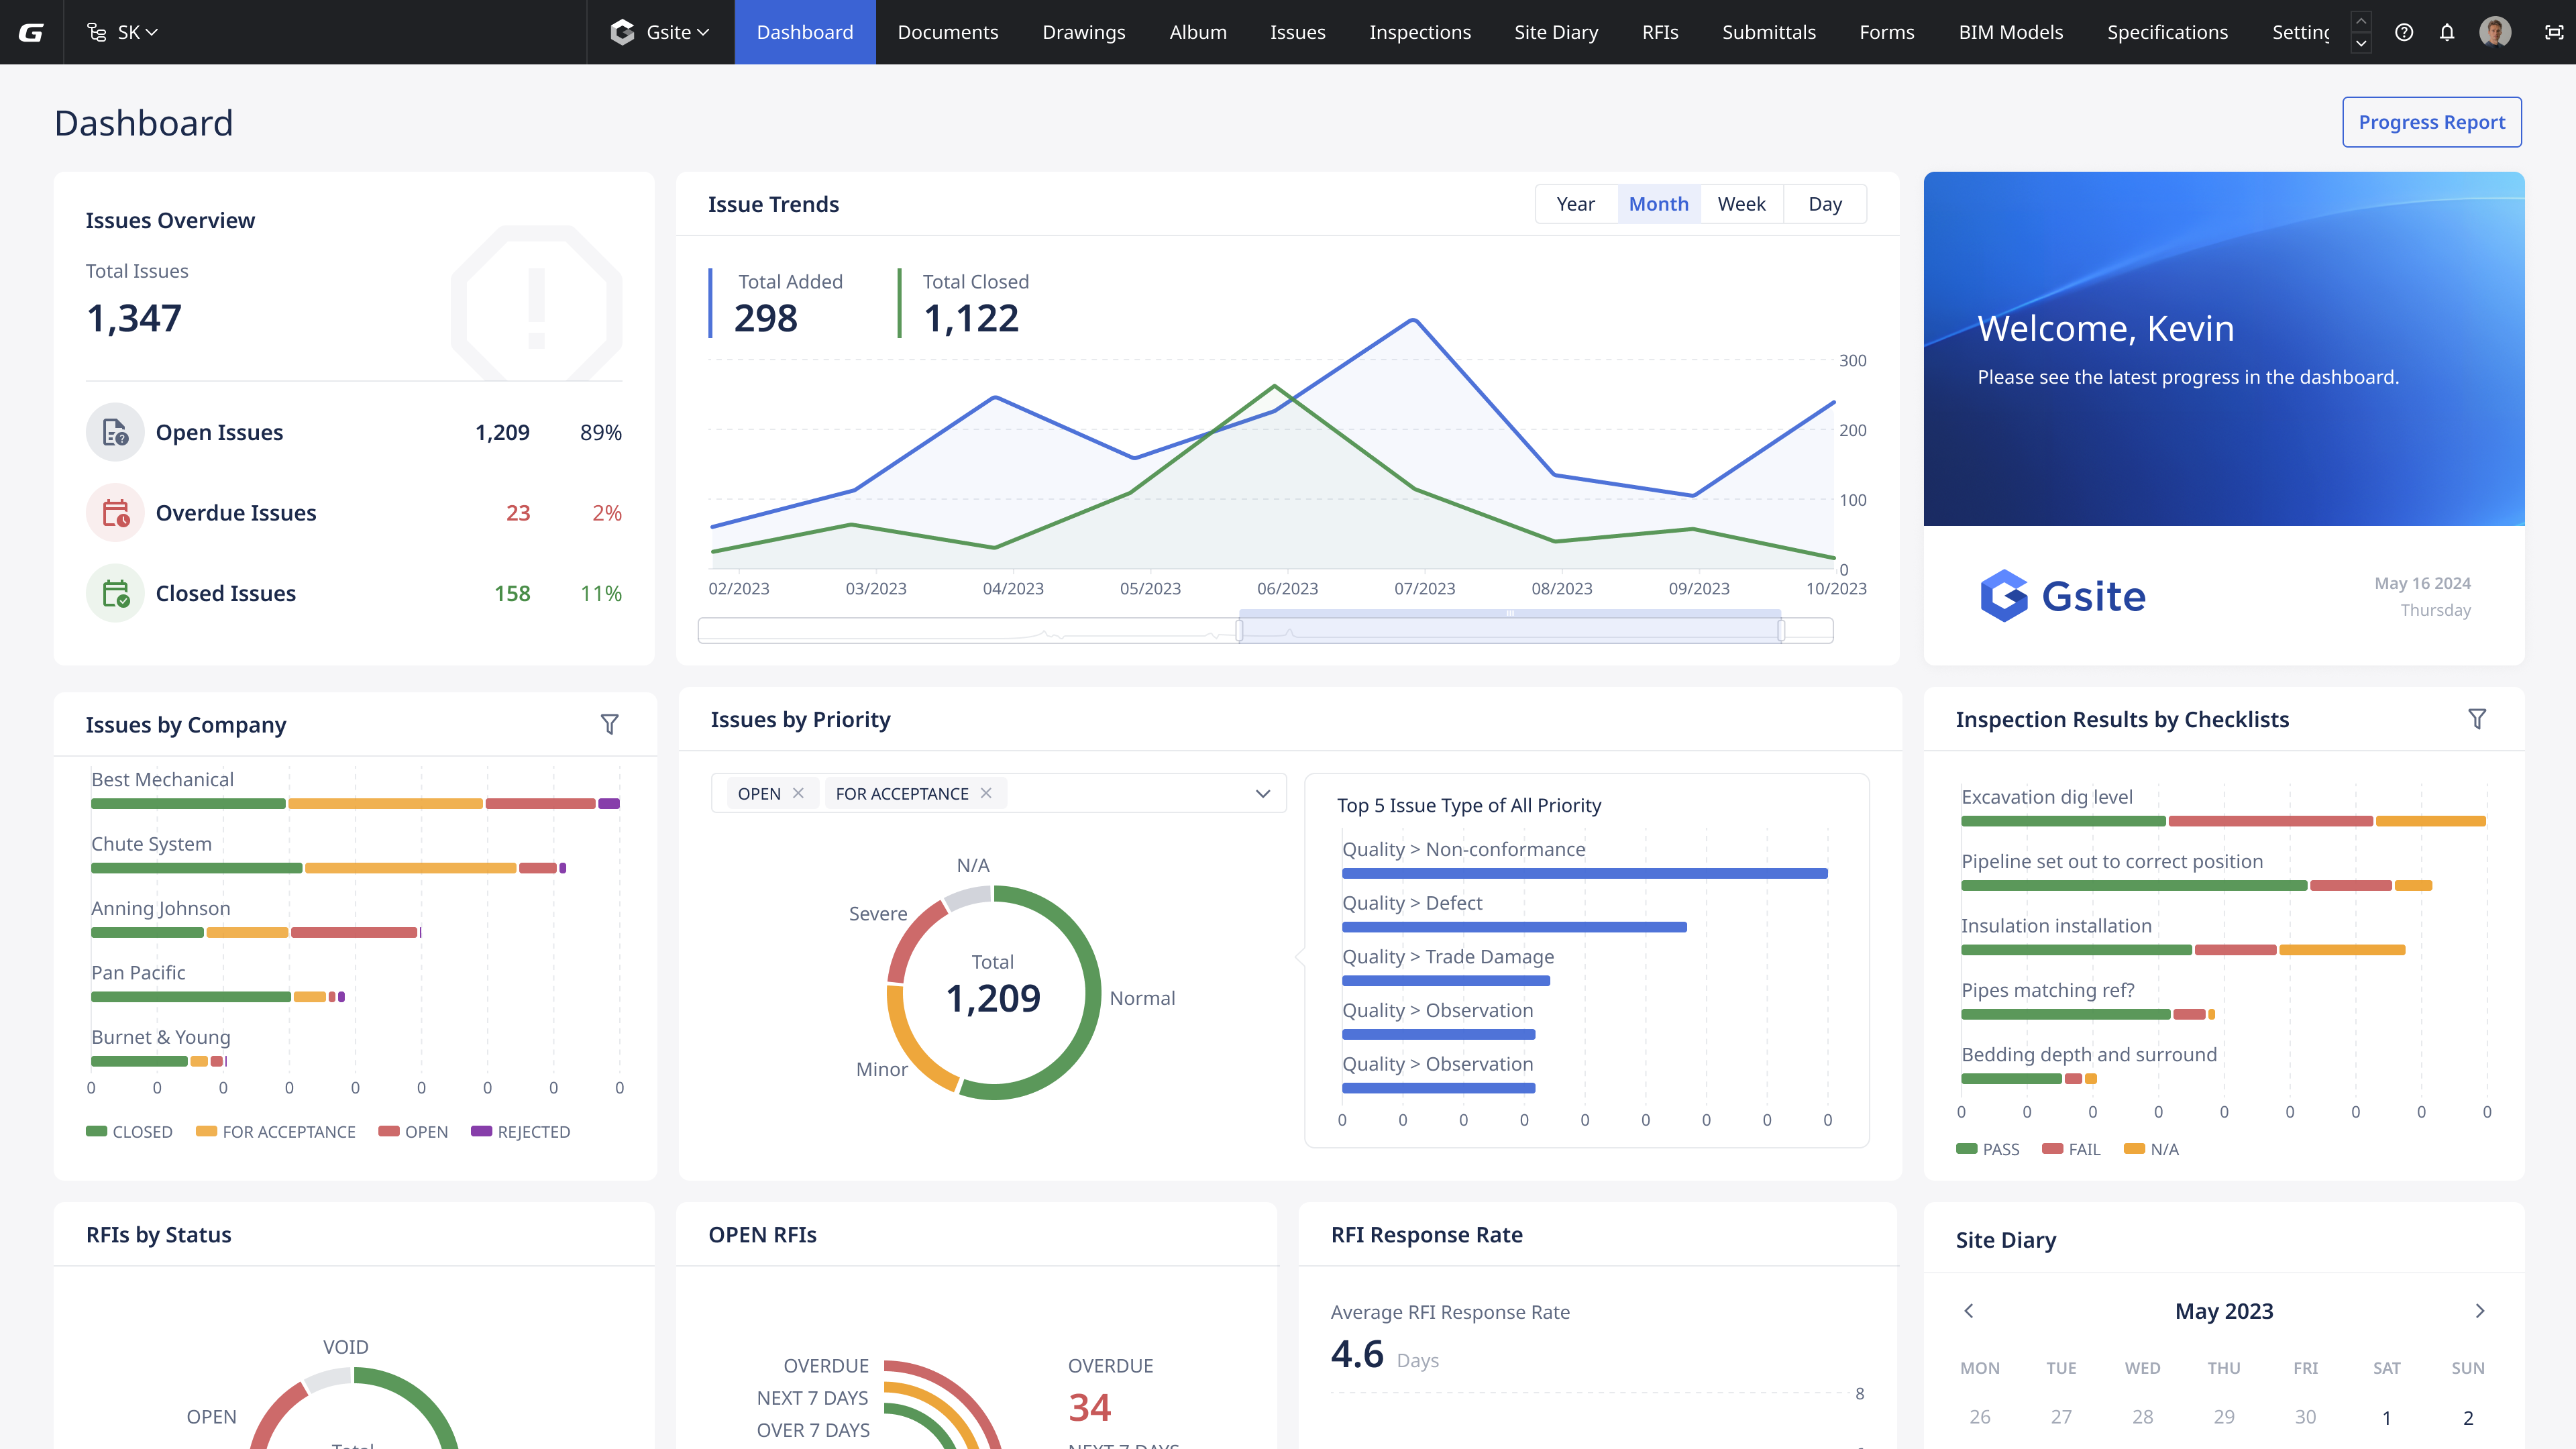Screen dimensions: 2576x1449
Task: Click the help question mark icon
Action: point(2404,32)
